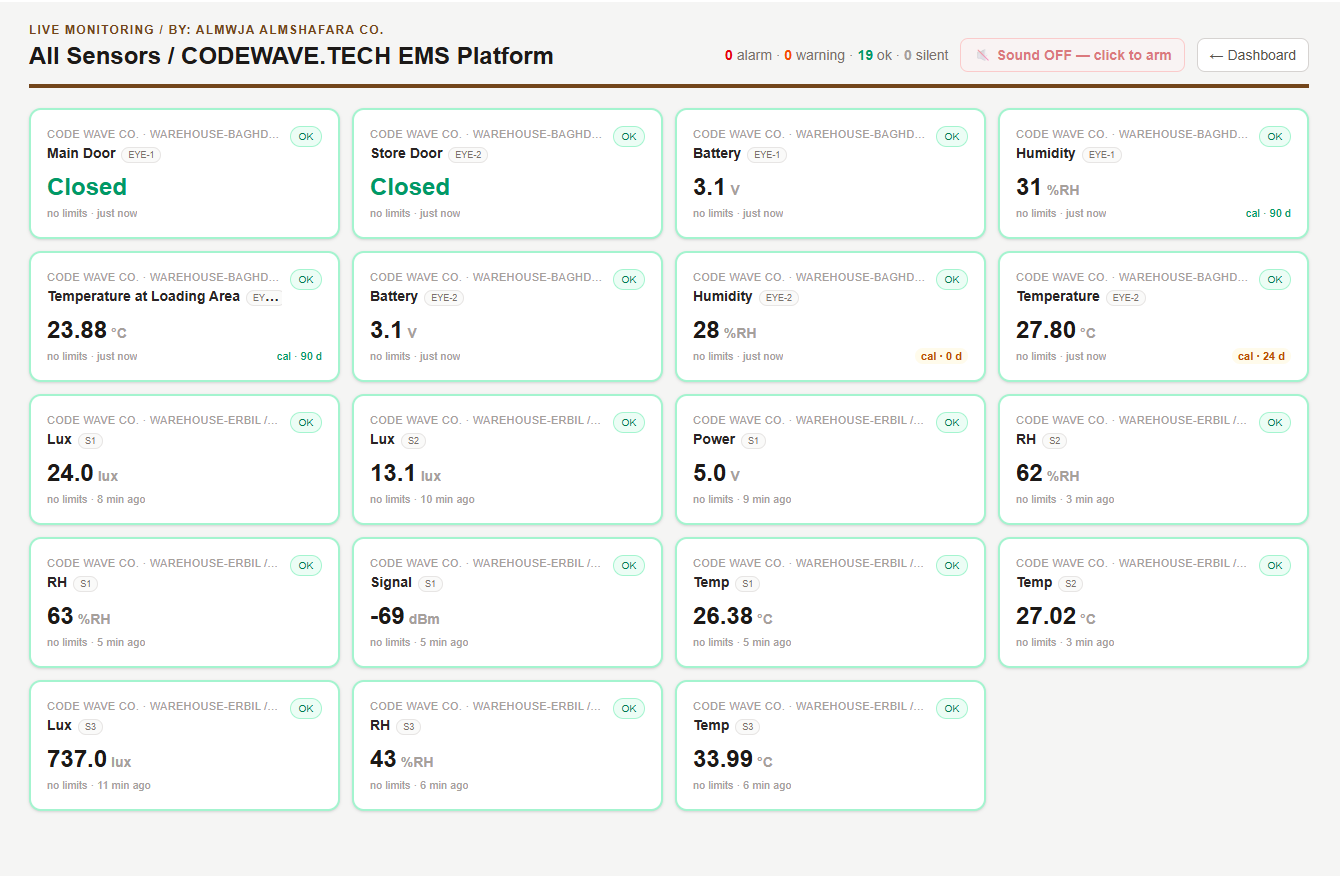Click the OK badge on Temp S1 card
The image size is (1340, 876).
coord(951,566)
